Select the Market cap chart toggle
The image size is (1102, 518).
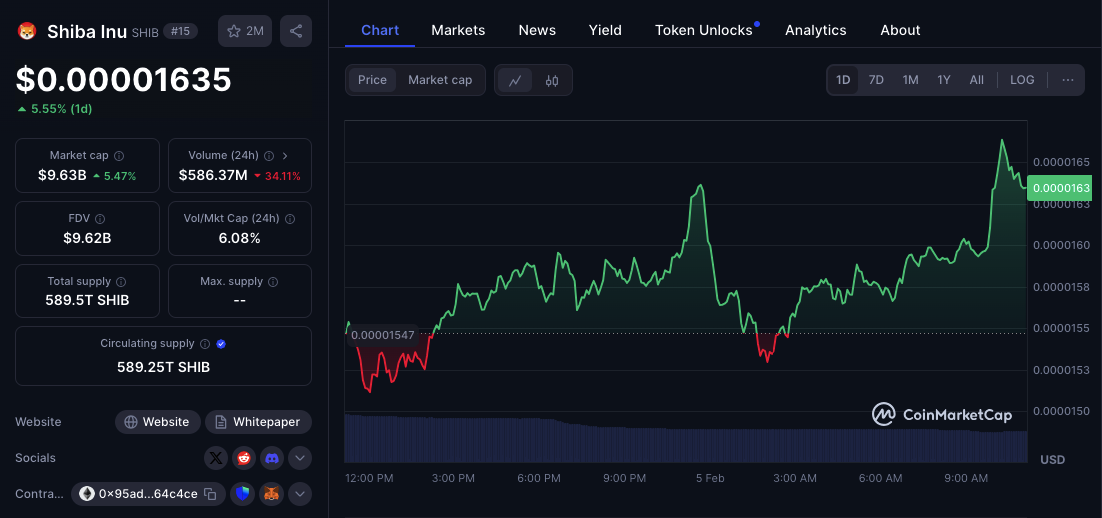click(440, 80)
